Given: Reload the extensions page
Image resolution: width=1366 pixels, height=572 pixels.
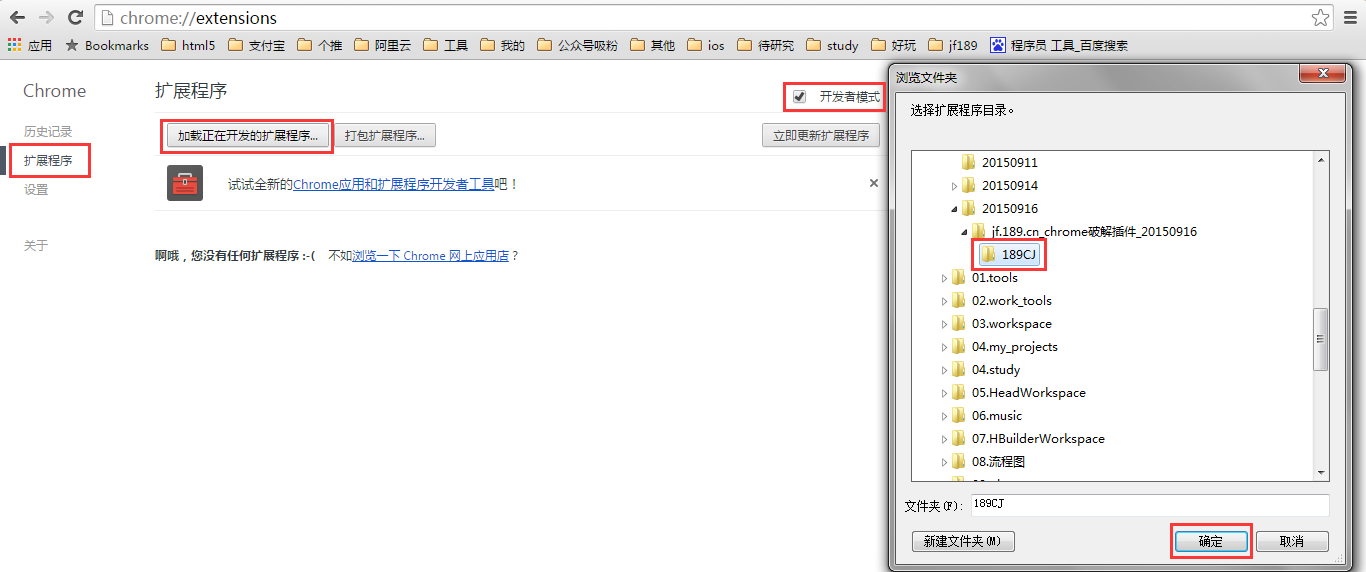Looking at the screenshot, I should click(x=75, y=17).
